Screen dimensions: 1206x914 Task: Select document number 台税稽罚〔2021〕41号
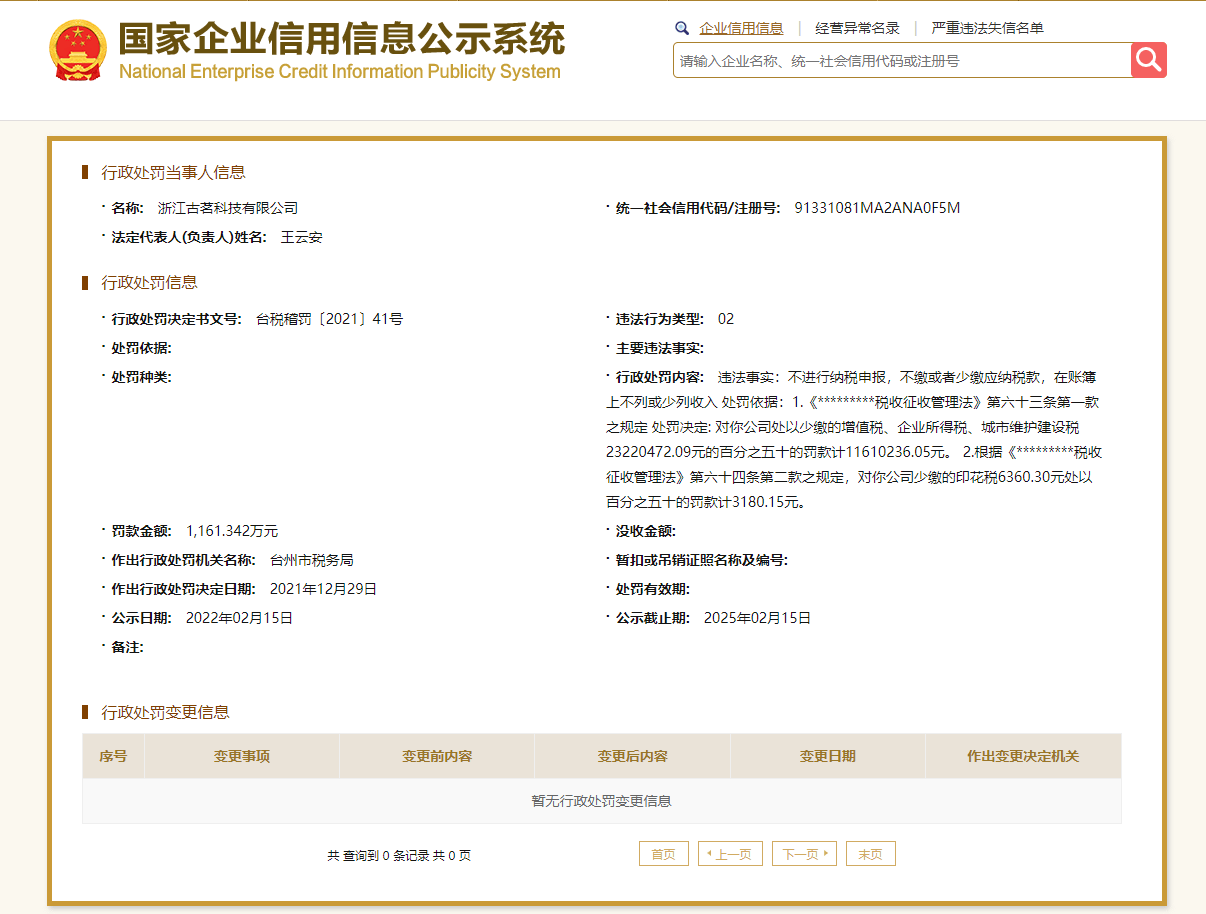[x=329, y=319]
